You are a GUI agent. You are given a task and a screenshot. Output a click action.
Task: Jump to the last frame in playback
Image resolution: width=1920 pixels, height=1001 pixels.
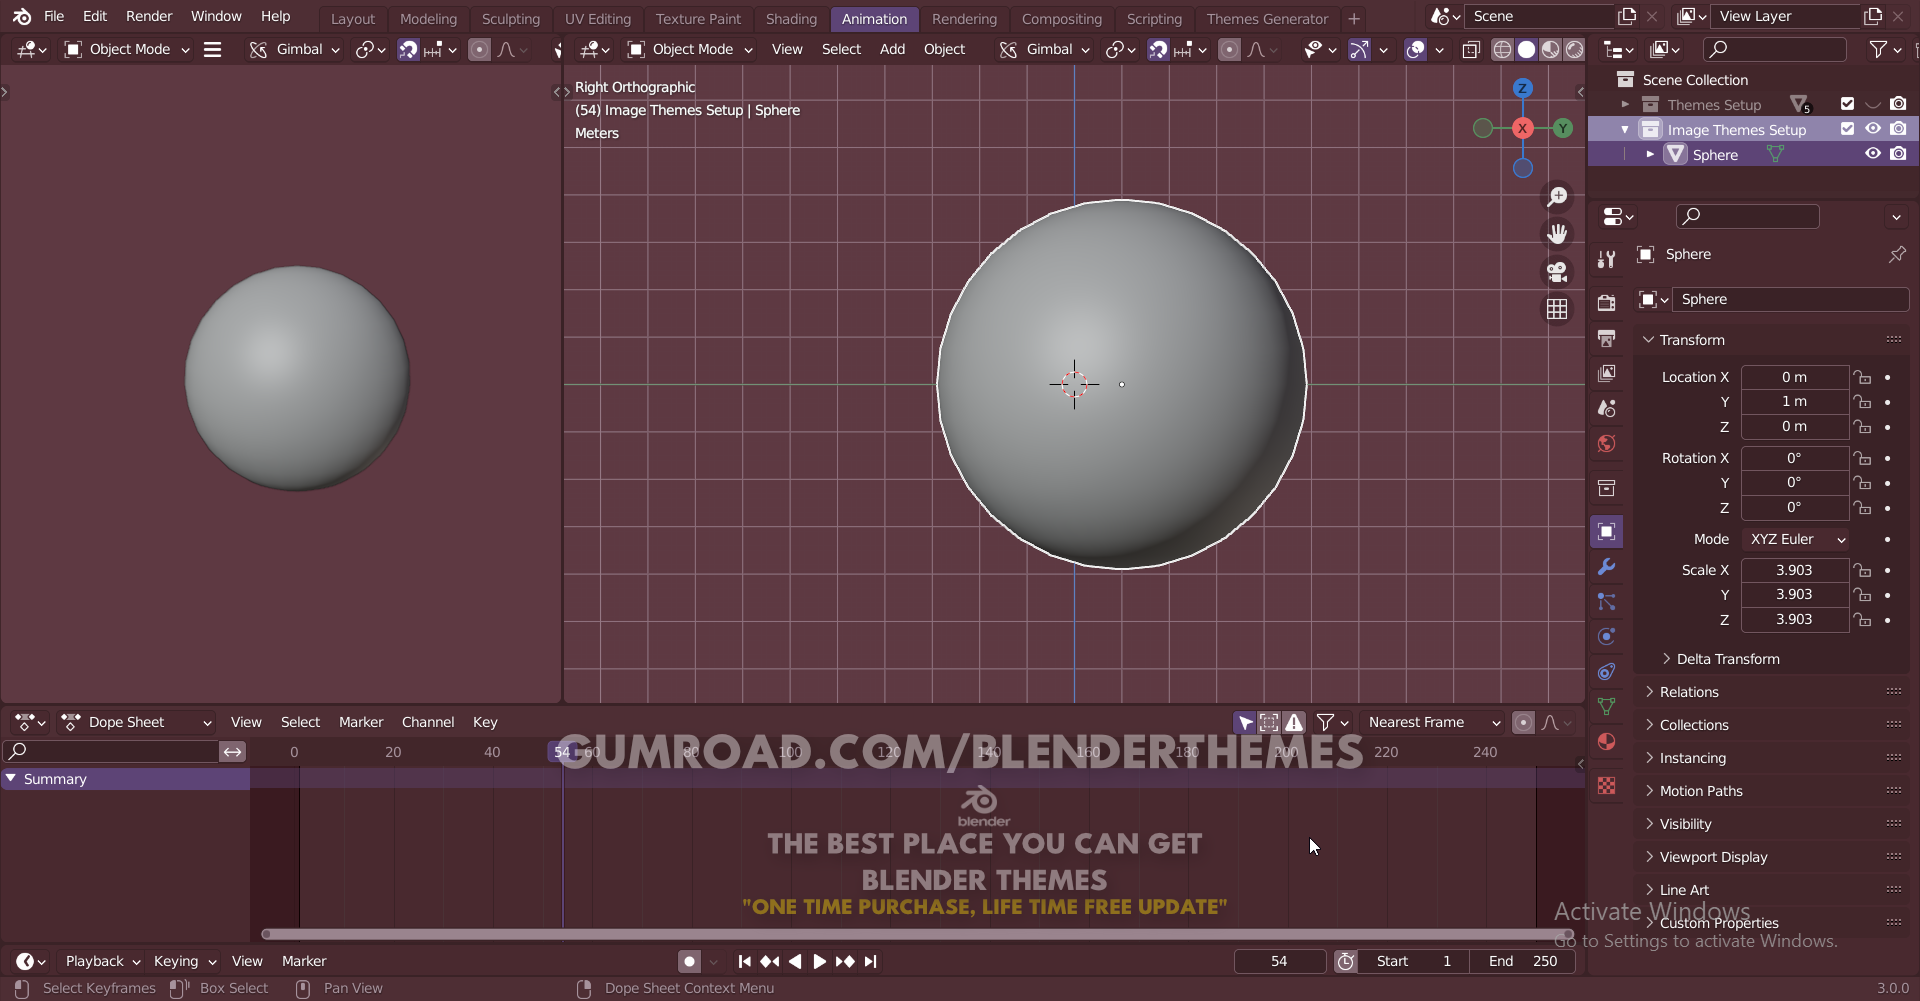[x=871, y=961]
